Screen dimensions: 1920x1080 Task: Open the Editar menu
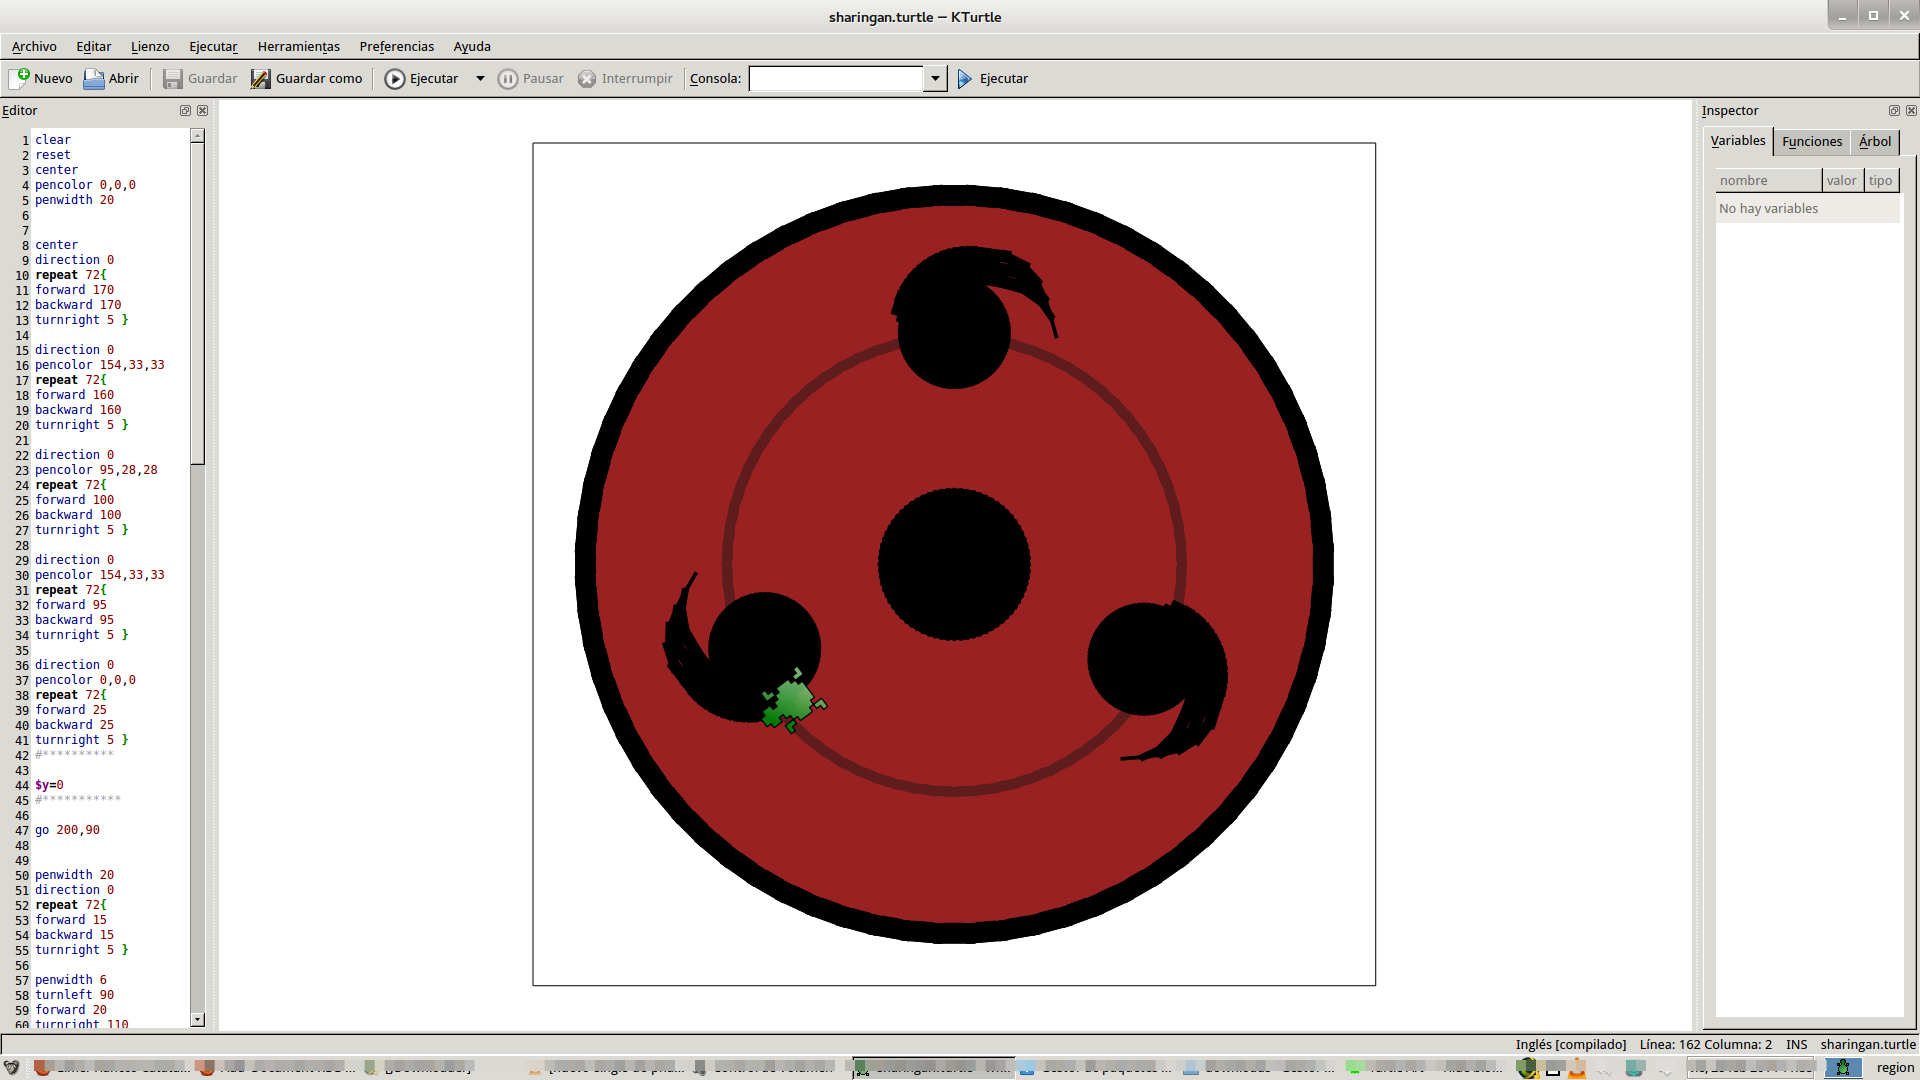93,46
